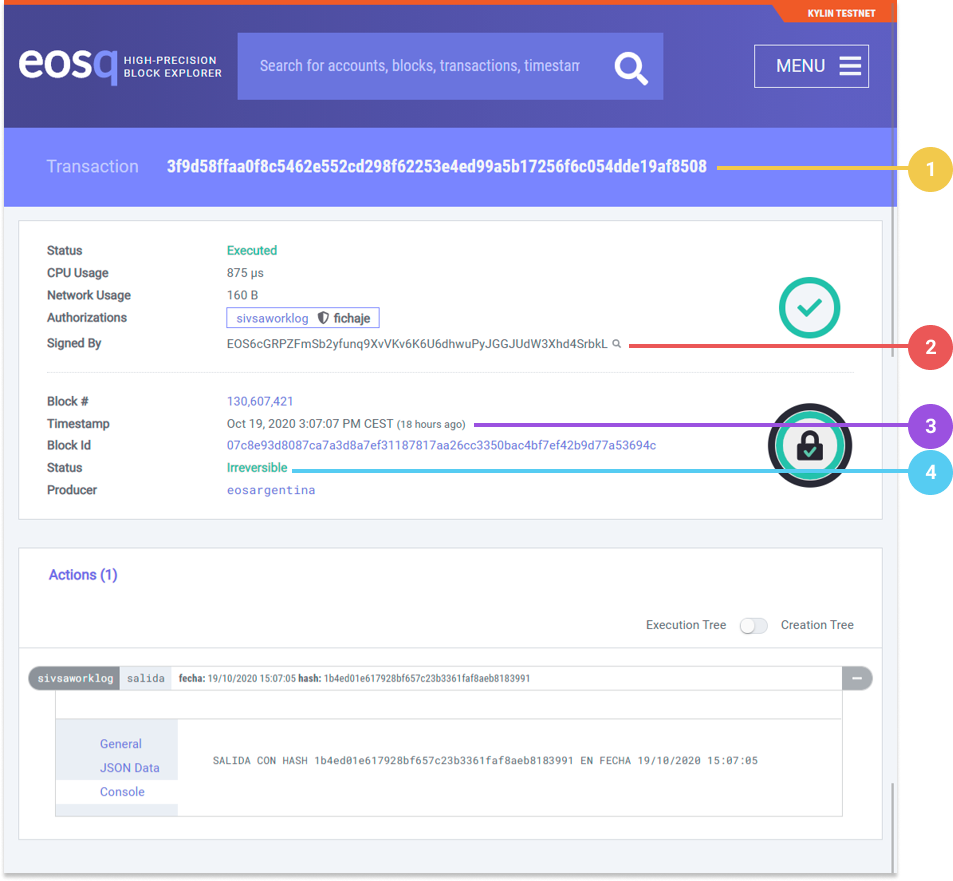Select the JSON Data tab
This screenshot has height=881, width=953.
click(129, 768)
